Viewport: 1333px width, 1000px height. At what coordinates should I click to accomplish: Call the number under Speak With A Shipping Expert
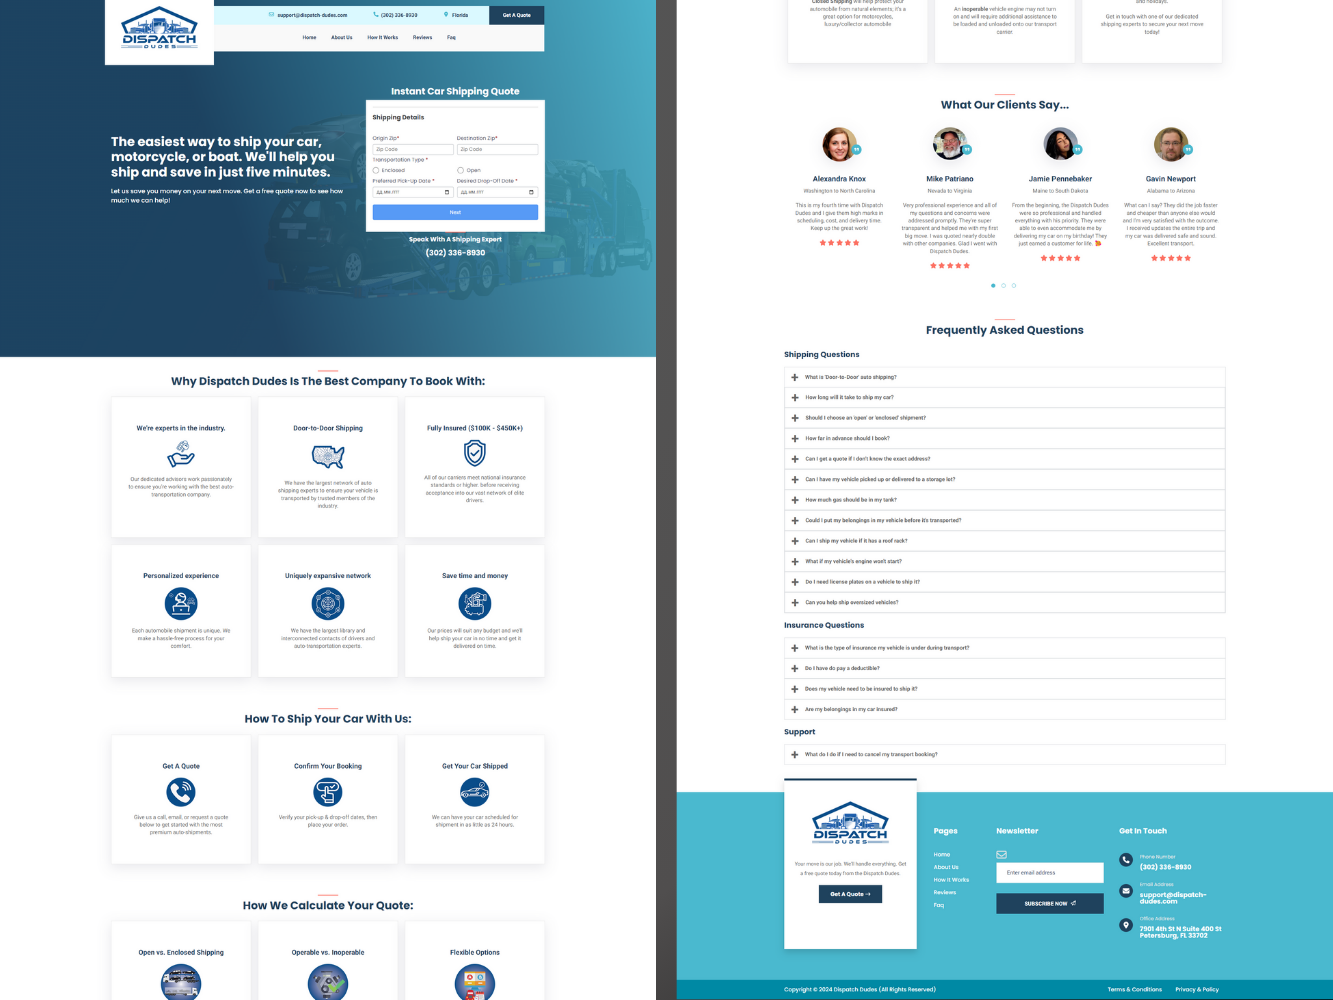[x=455, y=253]
